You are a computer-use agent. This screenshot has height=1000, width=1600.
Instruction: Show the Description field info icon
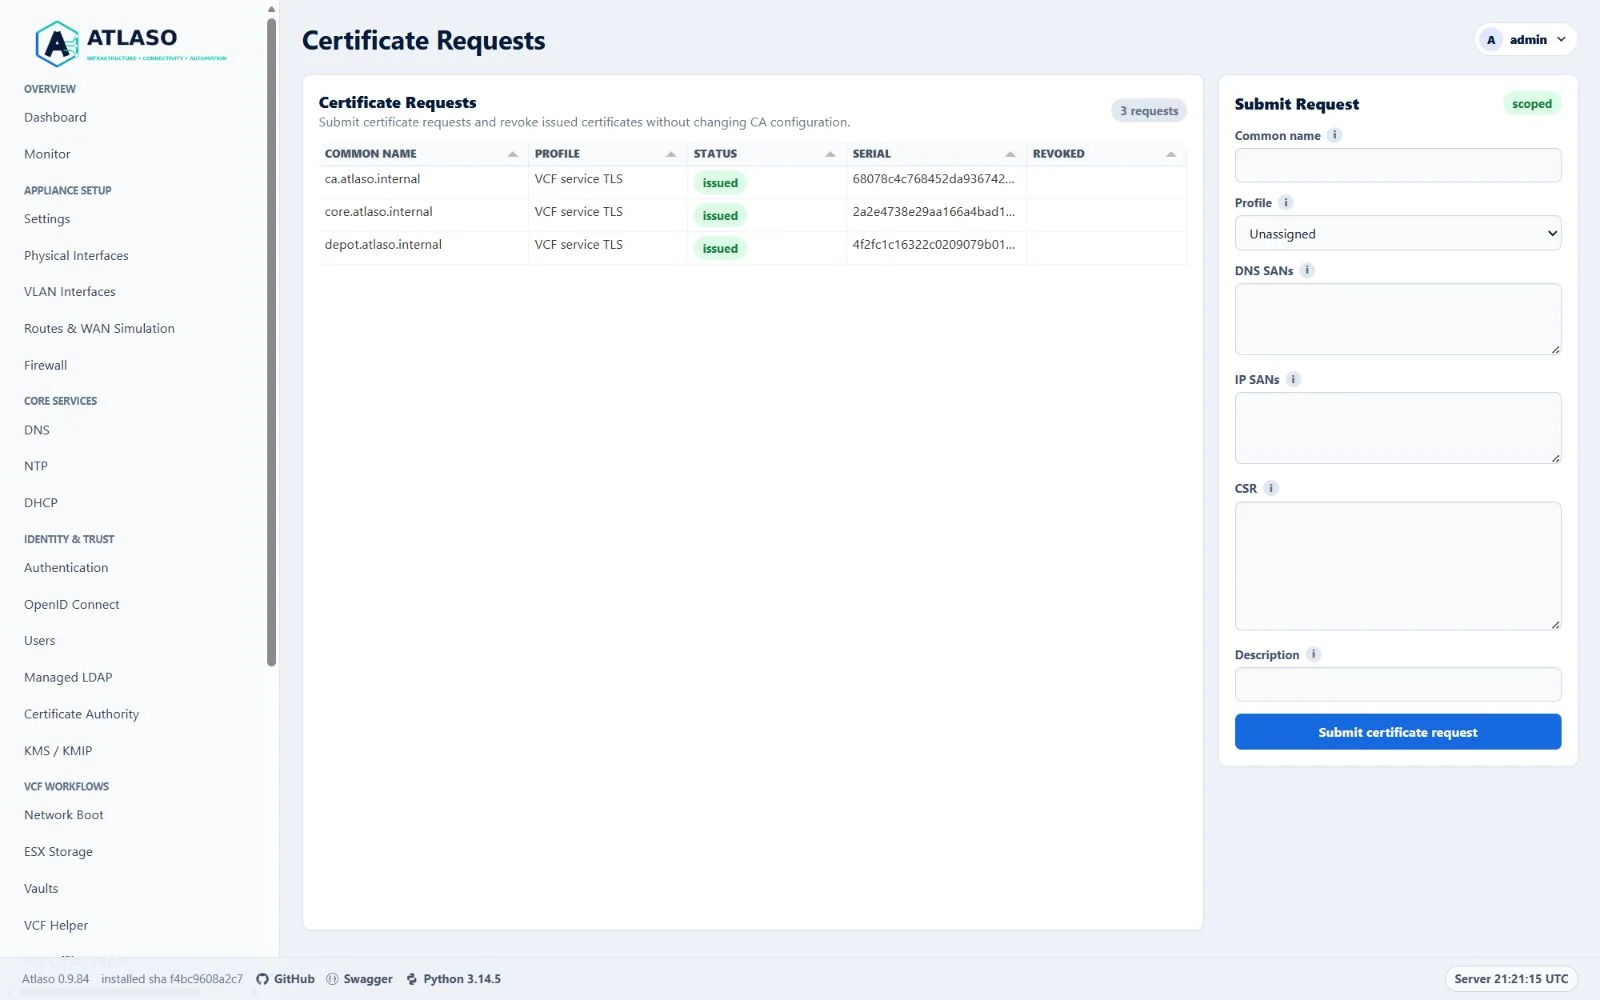coord(1314,654)
